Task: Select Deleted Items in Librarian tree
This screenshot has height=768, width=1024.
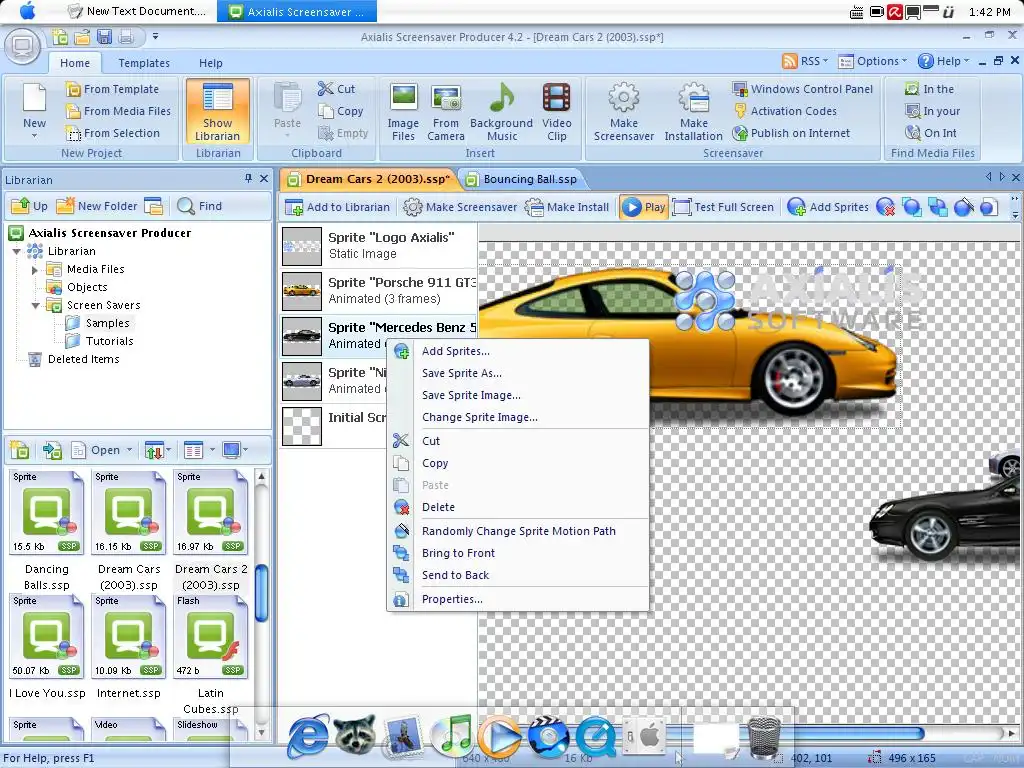Action: click(x=84, y=359)
